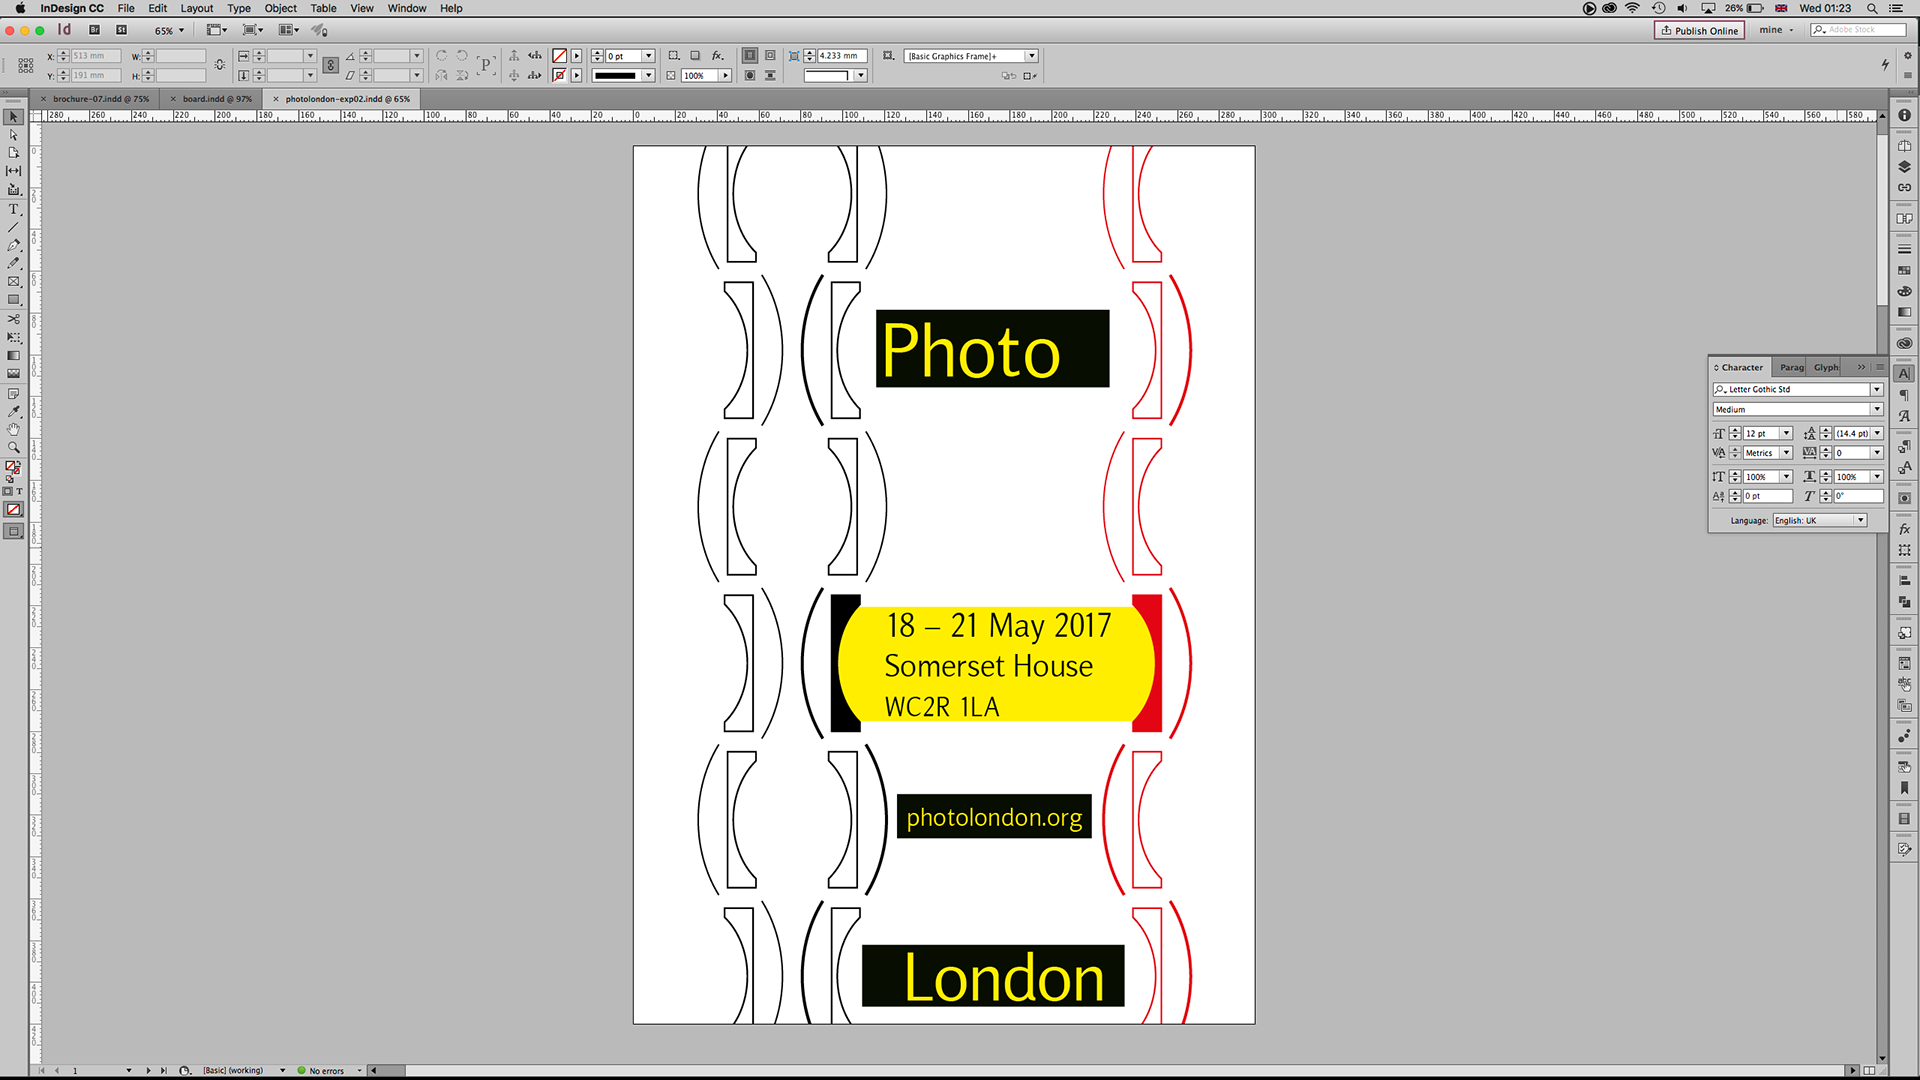Viewport: 1920px width, 1080px height.
Task: Select the Pen tool
Action: click(14, 245)
